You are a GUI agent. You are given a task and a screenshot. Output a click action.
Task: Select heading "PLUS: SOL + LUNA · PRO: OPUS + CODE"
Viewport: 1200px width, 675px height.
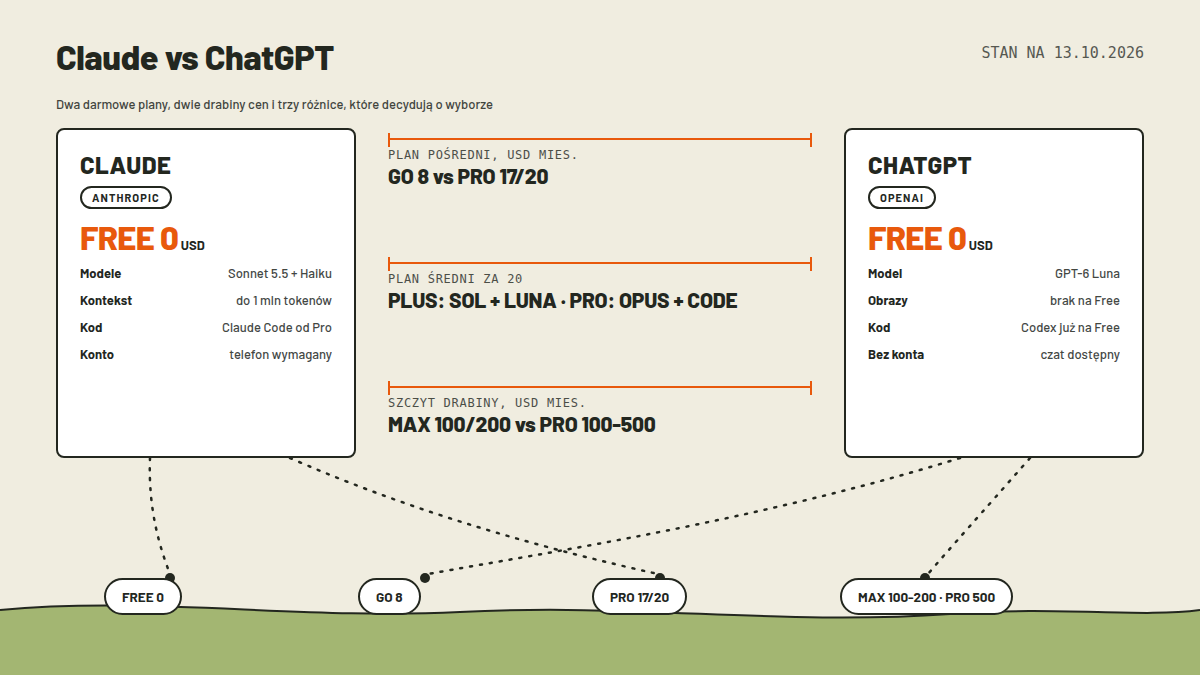[x=563, y=301]
